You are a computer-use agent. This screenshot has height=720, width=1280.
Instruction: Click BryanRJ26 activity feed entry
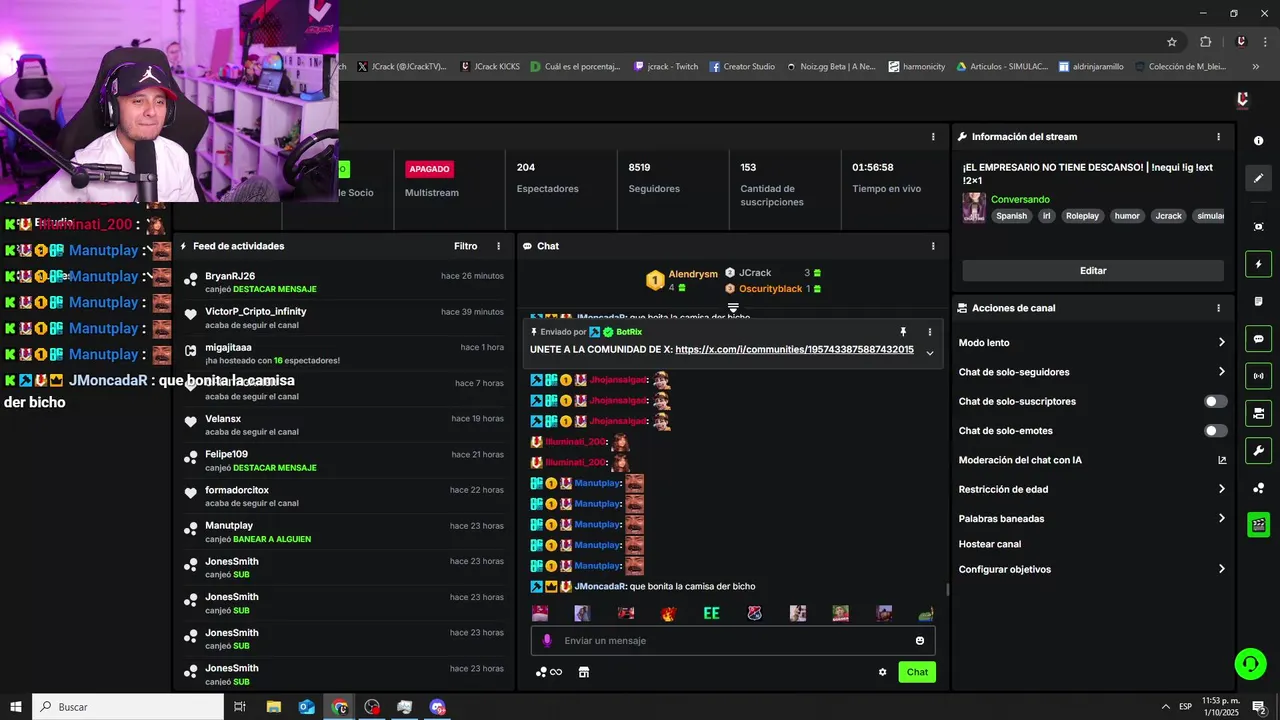click(x=344, y=282)
